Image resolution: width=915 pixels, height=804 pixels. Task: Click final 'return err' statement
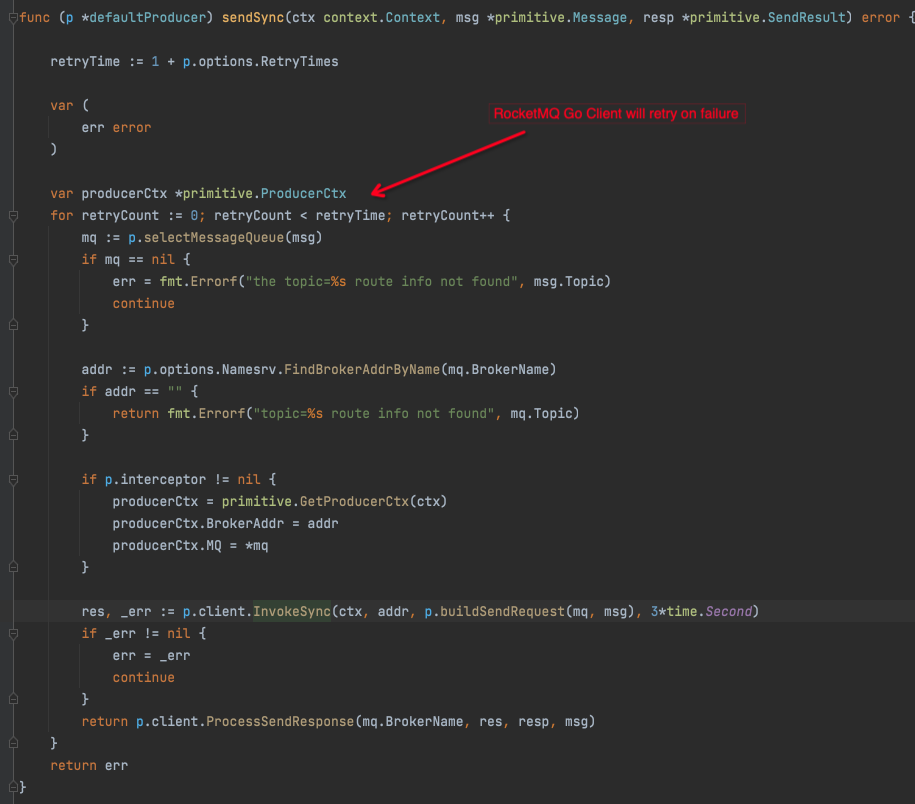point(89,765)
